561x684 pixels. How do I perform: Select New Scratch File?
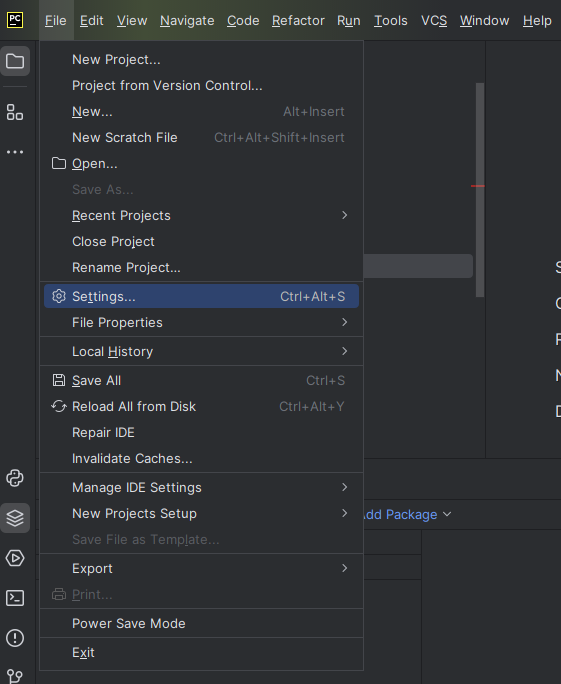coord(202,137)
